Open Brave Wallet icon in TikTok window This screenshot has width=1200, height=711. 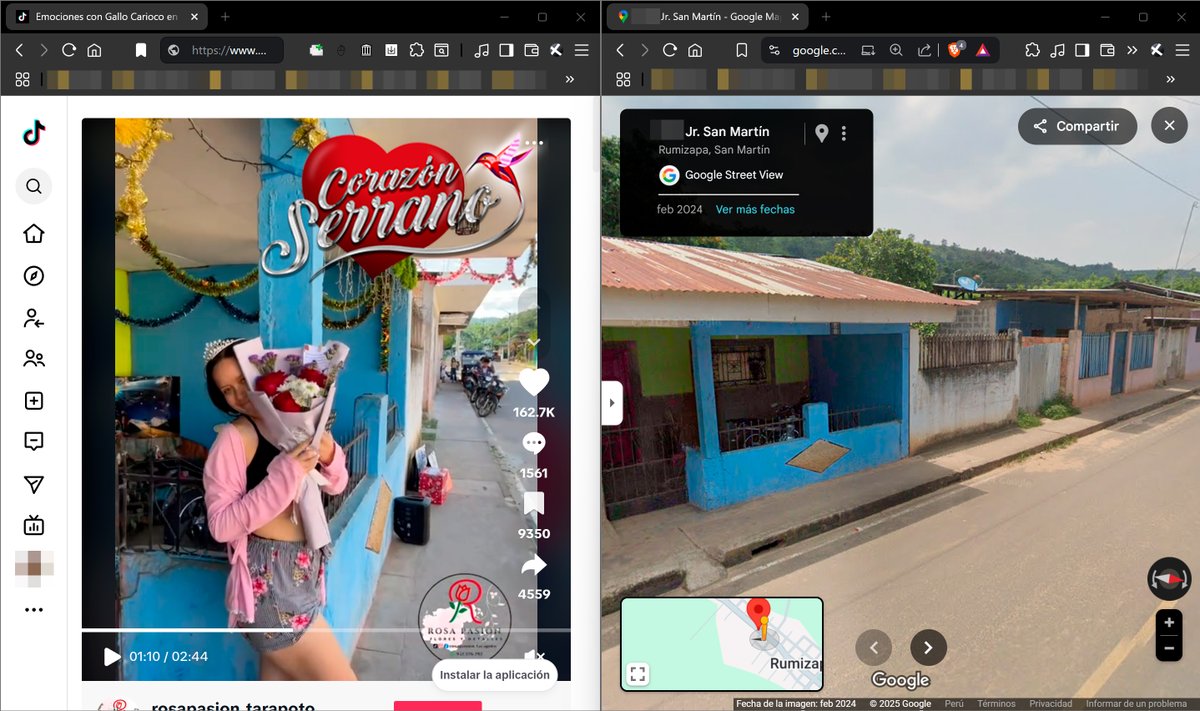(x=531, y=50)
